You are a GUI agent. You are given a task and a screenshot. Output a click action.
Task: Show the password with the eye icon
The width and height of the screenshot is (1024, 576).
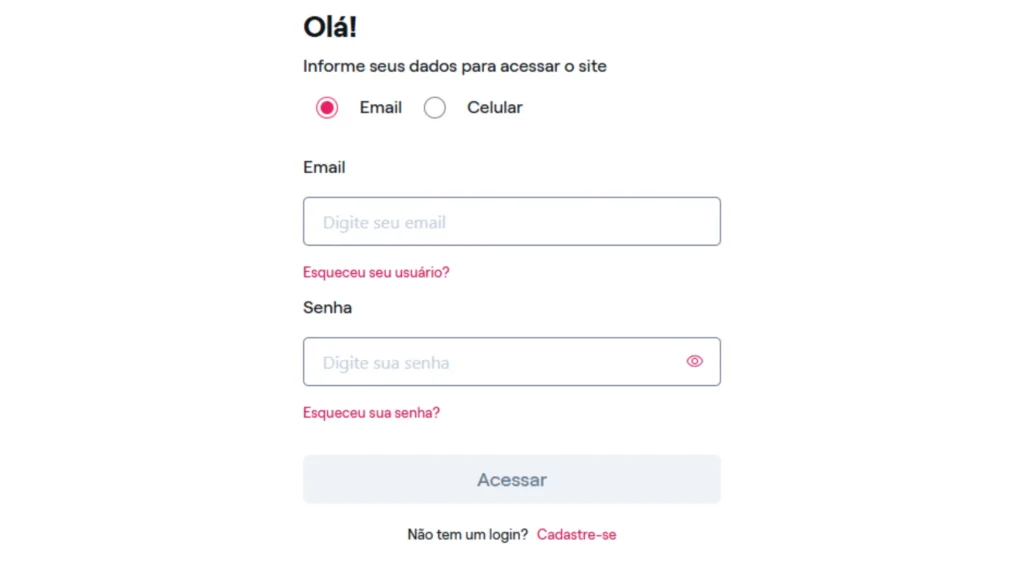pyautogui.click(x=695, y=361)
